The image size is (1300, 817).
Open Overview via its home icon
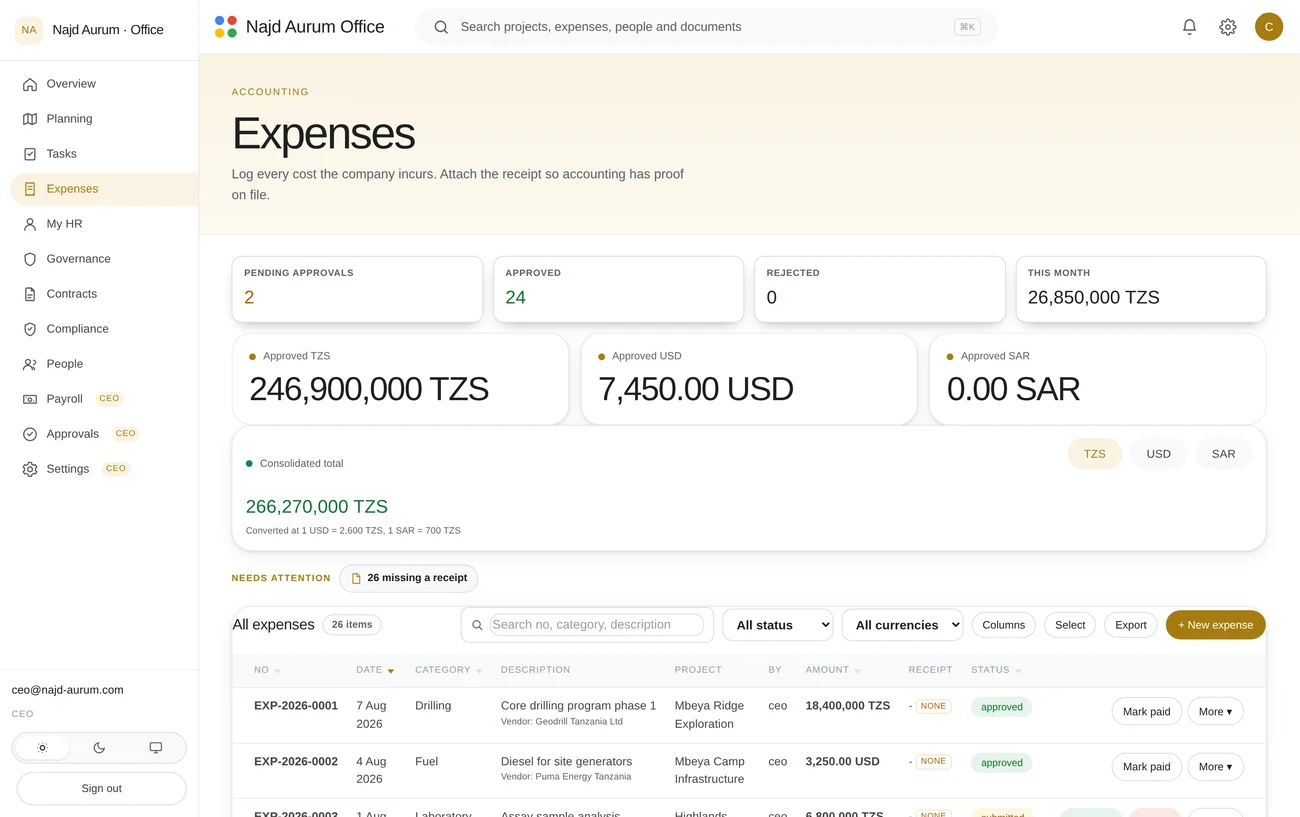click(30, 84)
